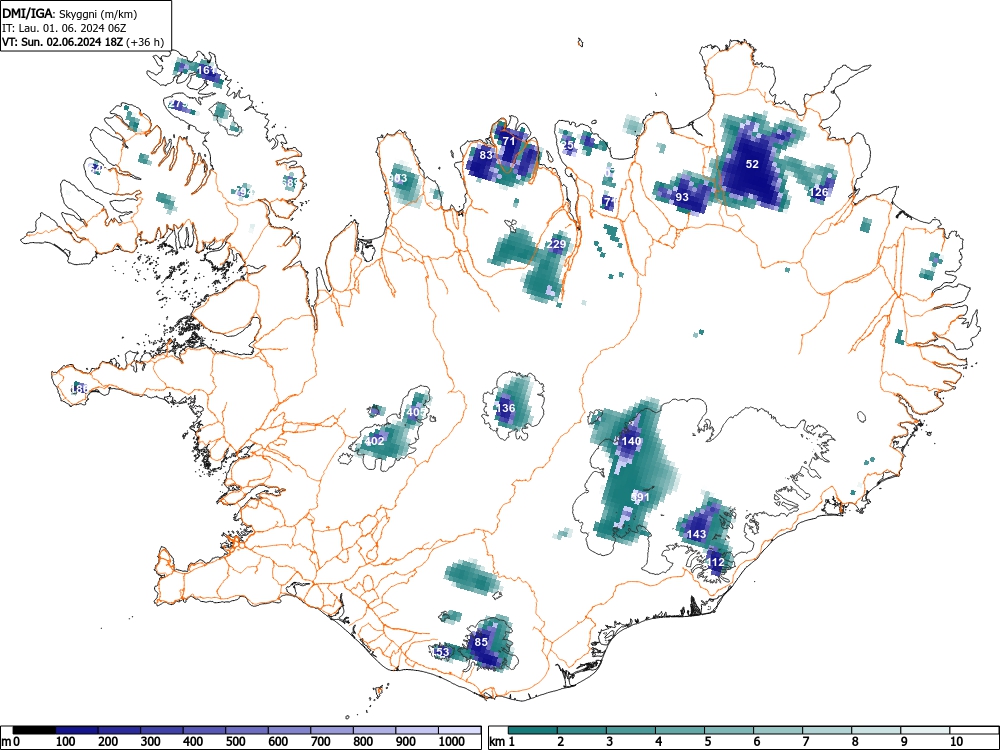The image size is (1000, 750).
Task: Click the visibility label '83' in the north
Action: 486,155
